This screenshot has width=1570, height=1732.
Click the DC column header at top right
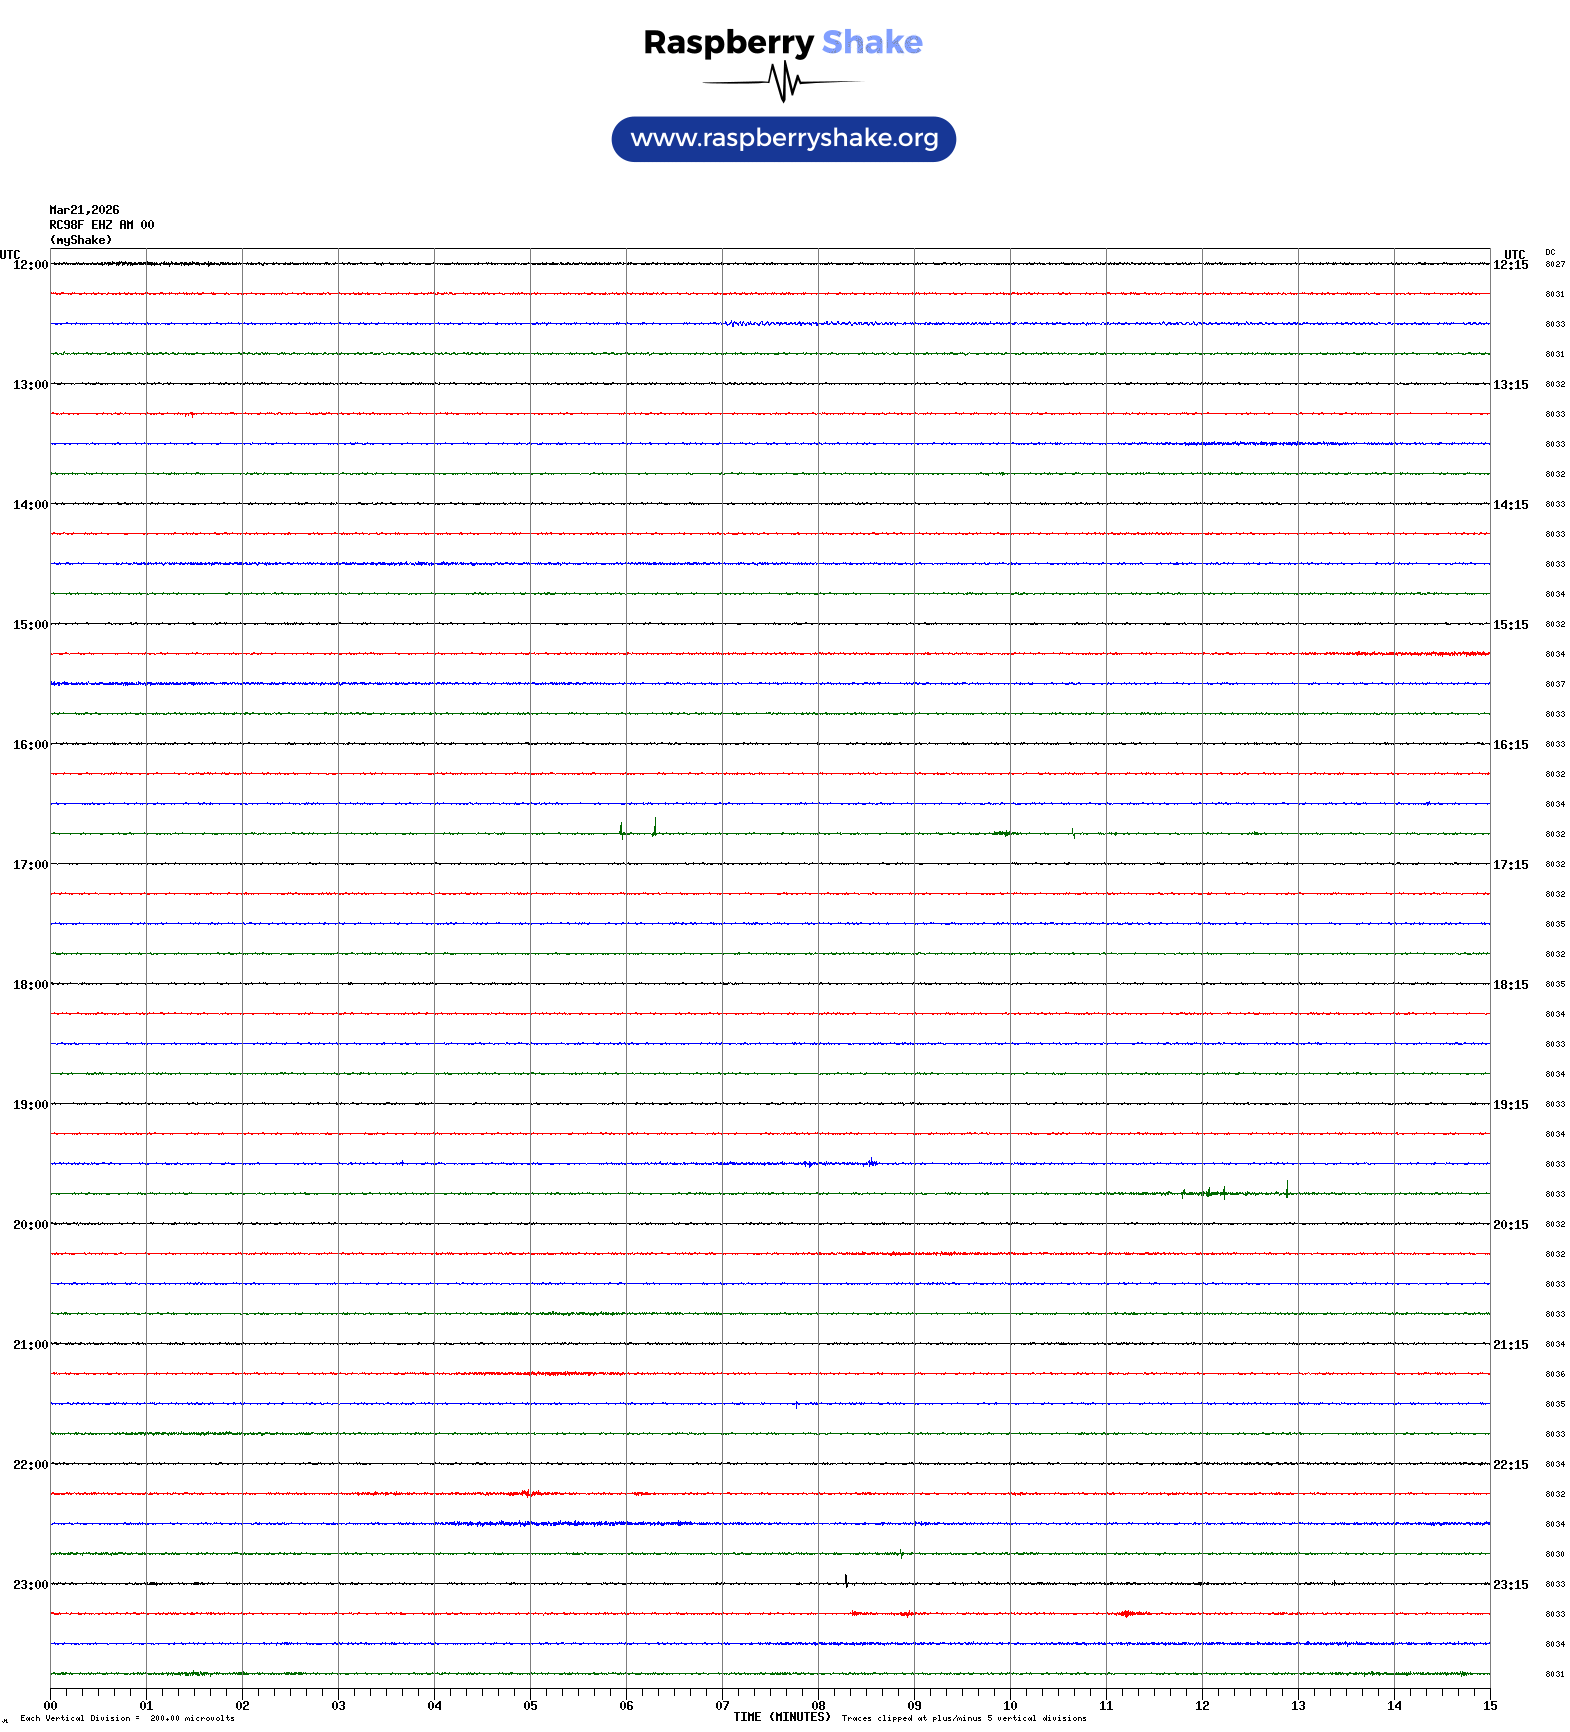1550,252
